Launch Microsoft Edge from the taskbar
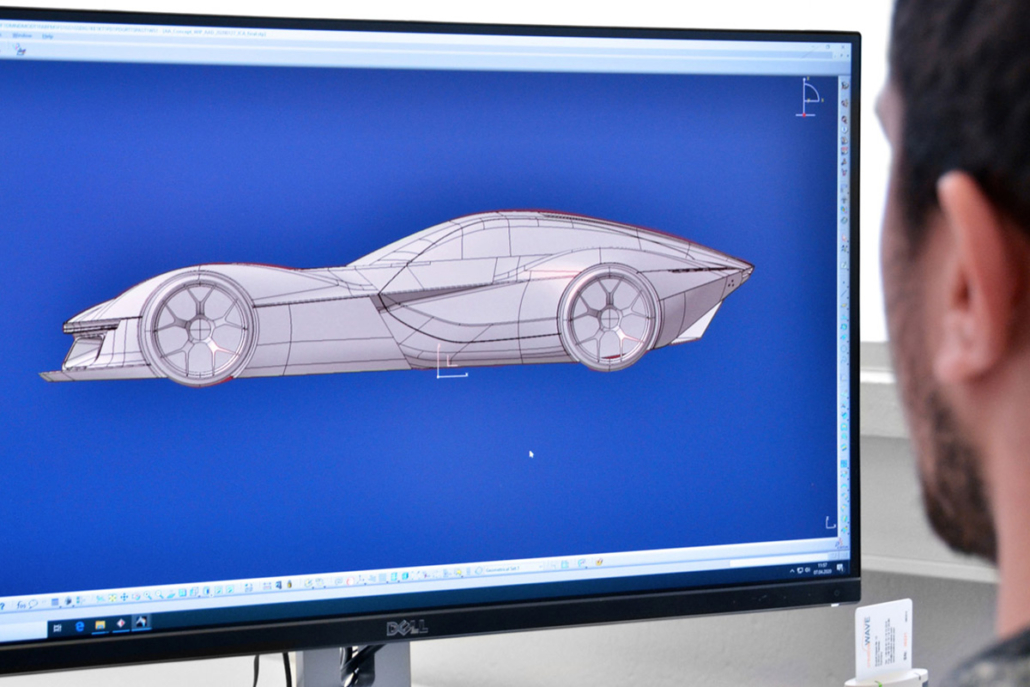The height and width of the screenshot is (687, 1030). (80, 627)
